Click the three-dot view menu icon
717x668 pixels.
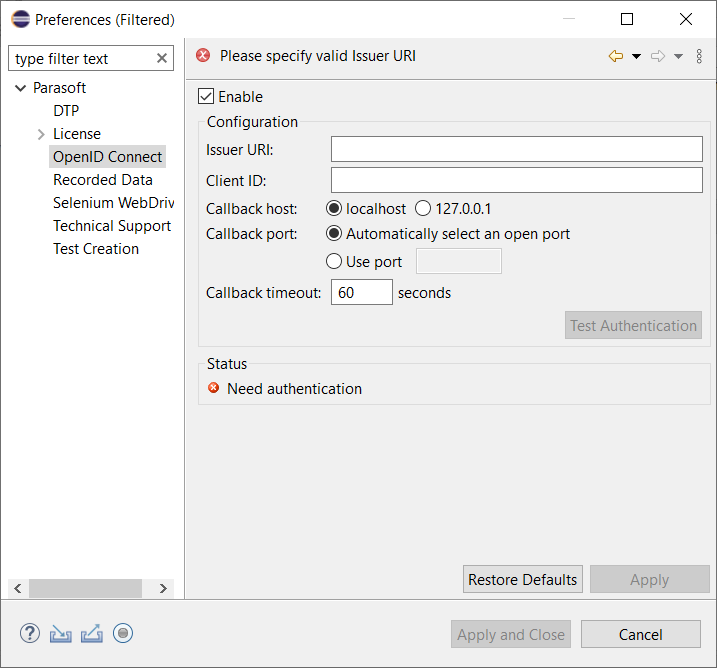(x=699, y=56)
